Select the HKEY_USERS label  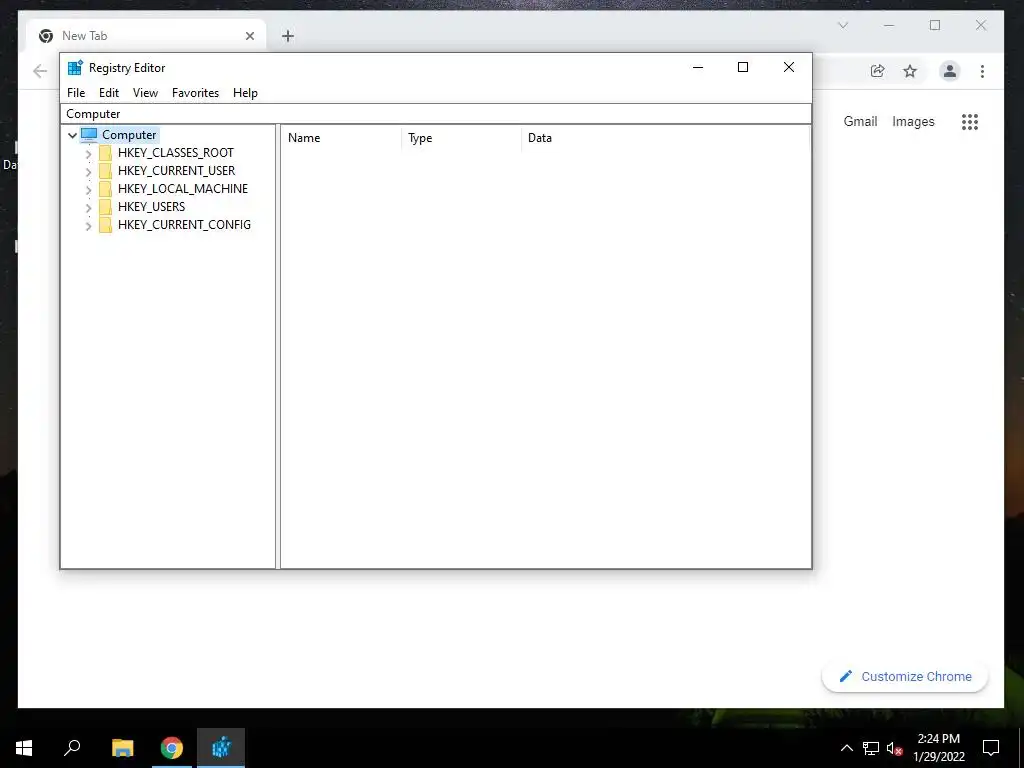[x=152, y=207]
